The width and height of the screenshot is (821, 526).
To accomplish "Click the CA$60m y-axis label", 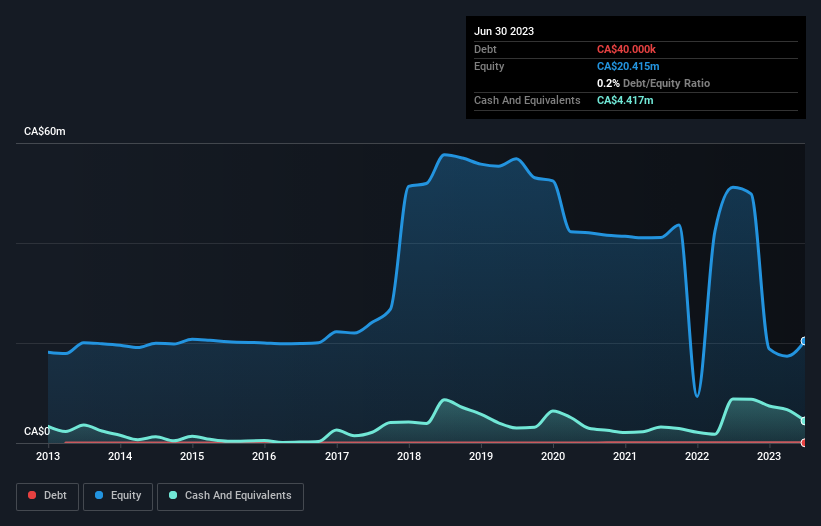I will [45, 131].
